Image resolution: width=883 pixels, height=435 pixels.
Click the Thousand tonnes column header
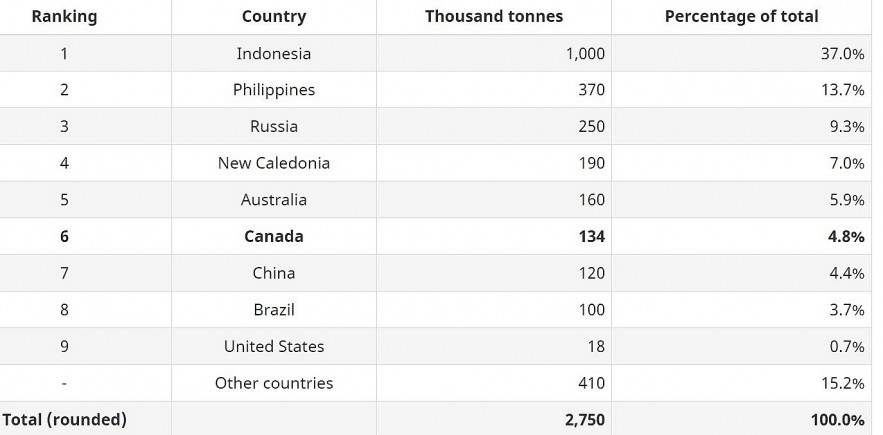click(x=494, y=16)
